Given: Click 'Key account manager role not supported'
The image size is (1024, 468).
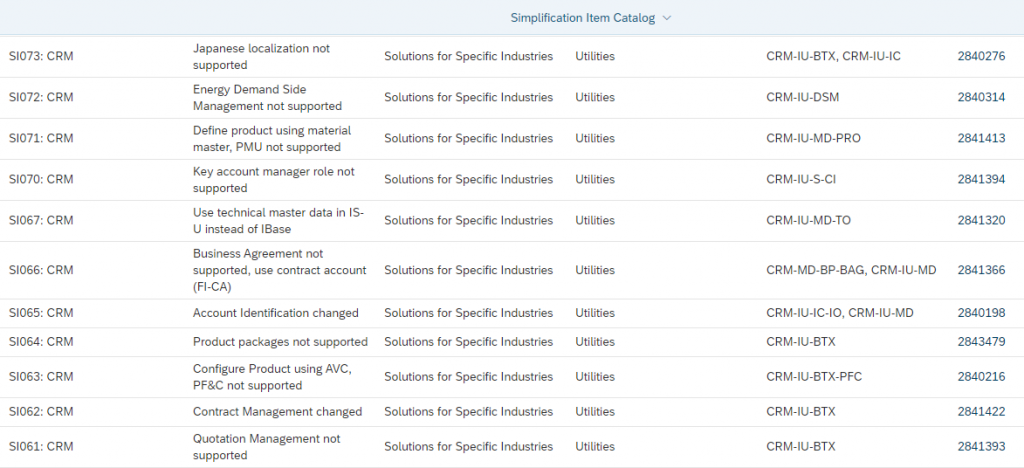Looking at the screenshot, I should [x=274, y=180].
